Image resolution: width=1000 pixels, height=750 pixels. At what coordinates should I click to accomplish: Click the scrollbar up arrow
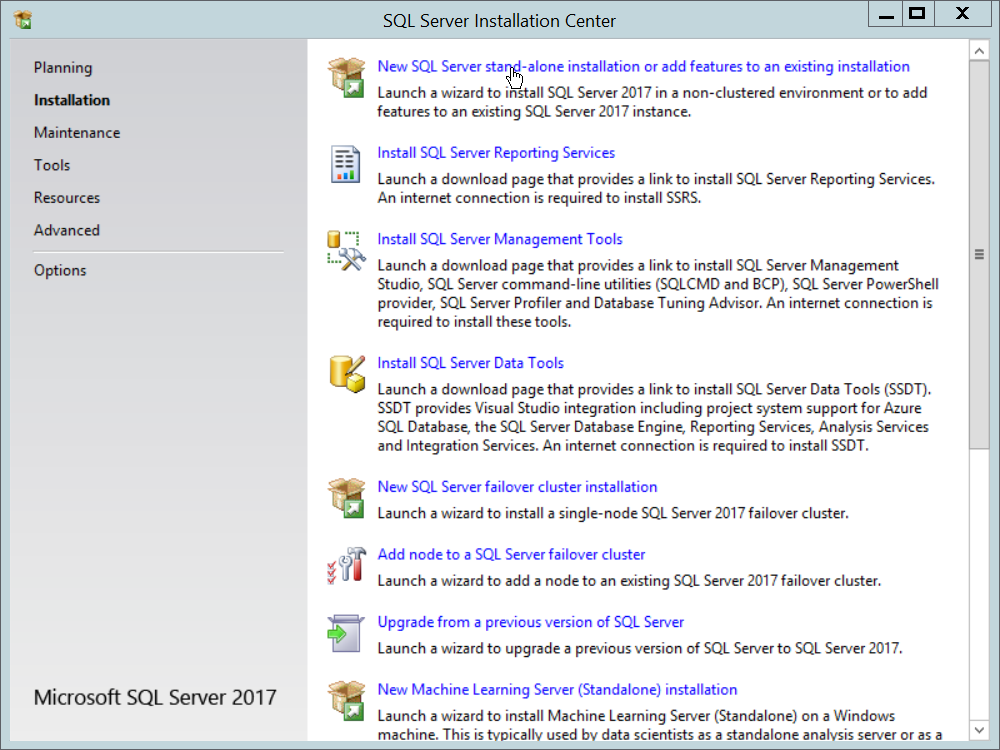pos(980,50)
